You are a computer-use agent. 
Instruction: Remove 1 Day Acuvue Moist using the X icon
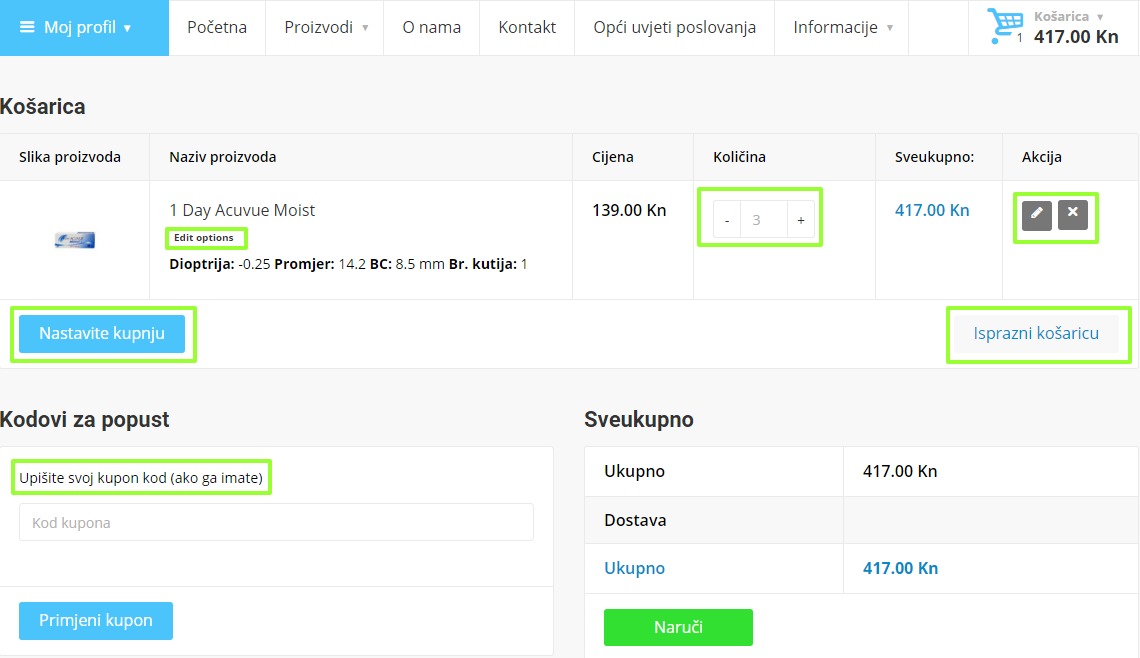(1071, 216)
